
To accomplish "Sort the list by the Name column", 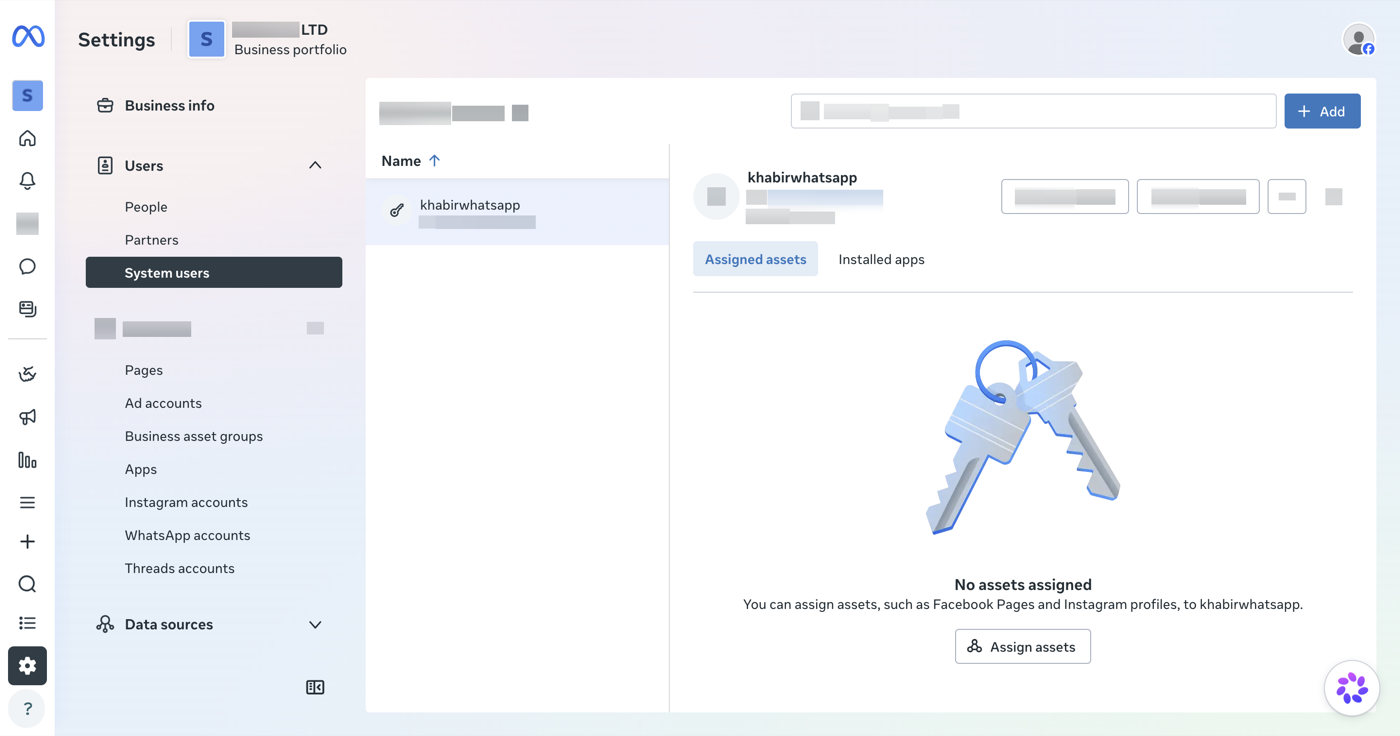I will pos(411,160).
